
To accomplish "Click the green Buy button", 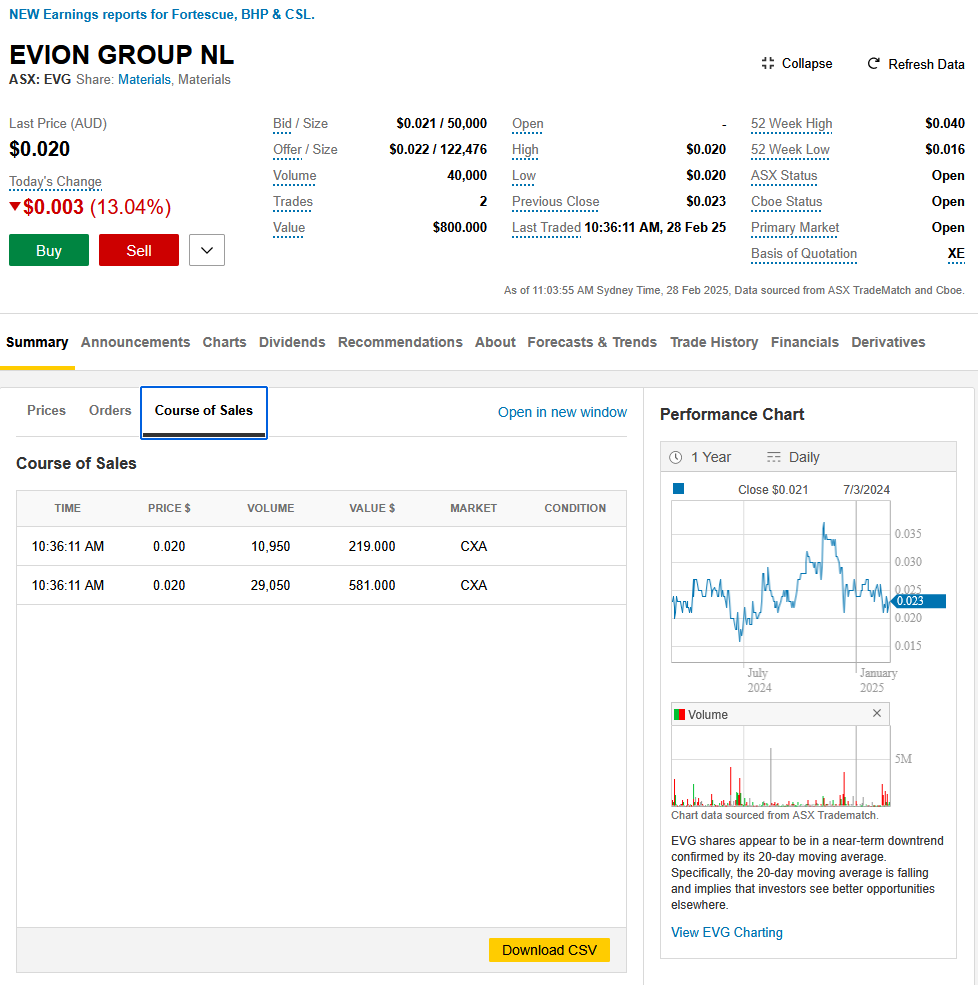I will point(49,250).
